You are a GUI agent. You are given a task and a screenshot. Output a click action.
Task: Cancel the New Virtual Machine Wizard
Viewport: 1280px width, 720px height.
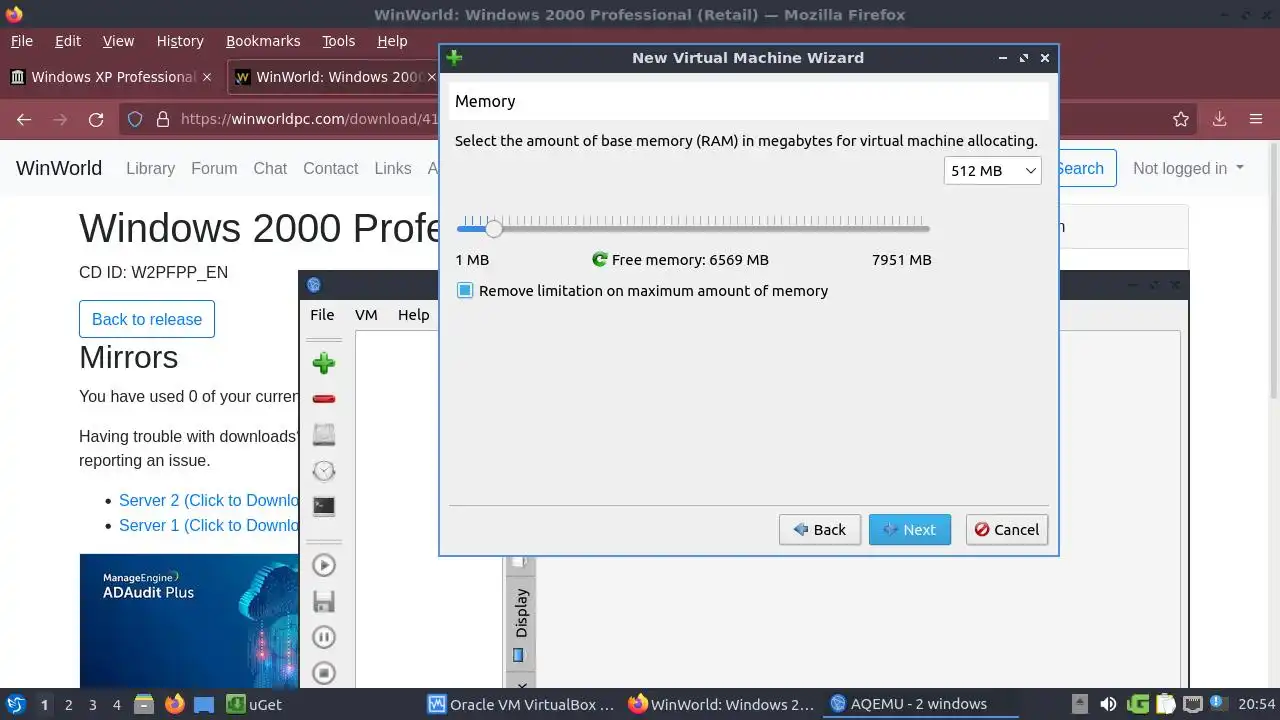(1006, 530)
